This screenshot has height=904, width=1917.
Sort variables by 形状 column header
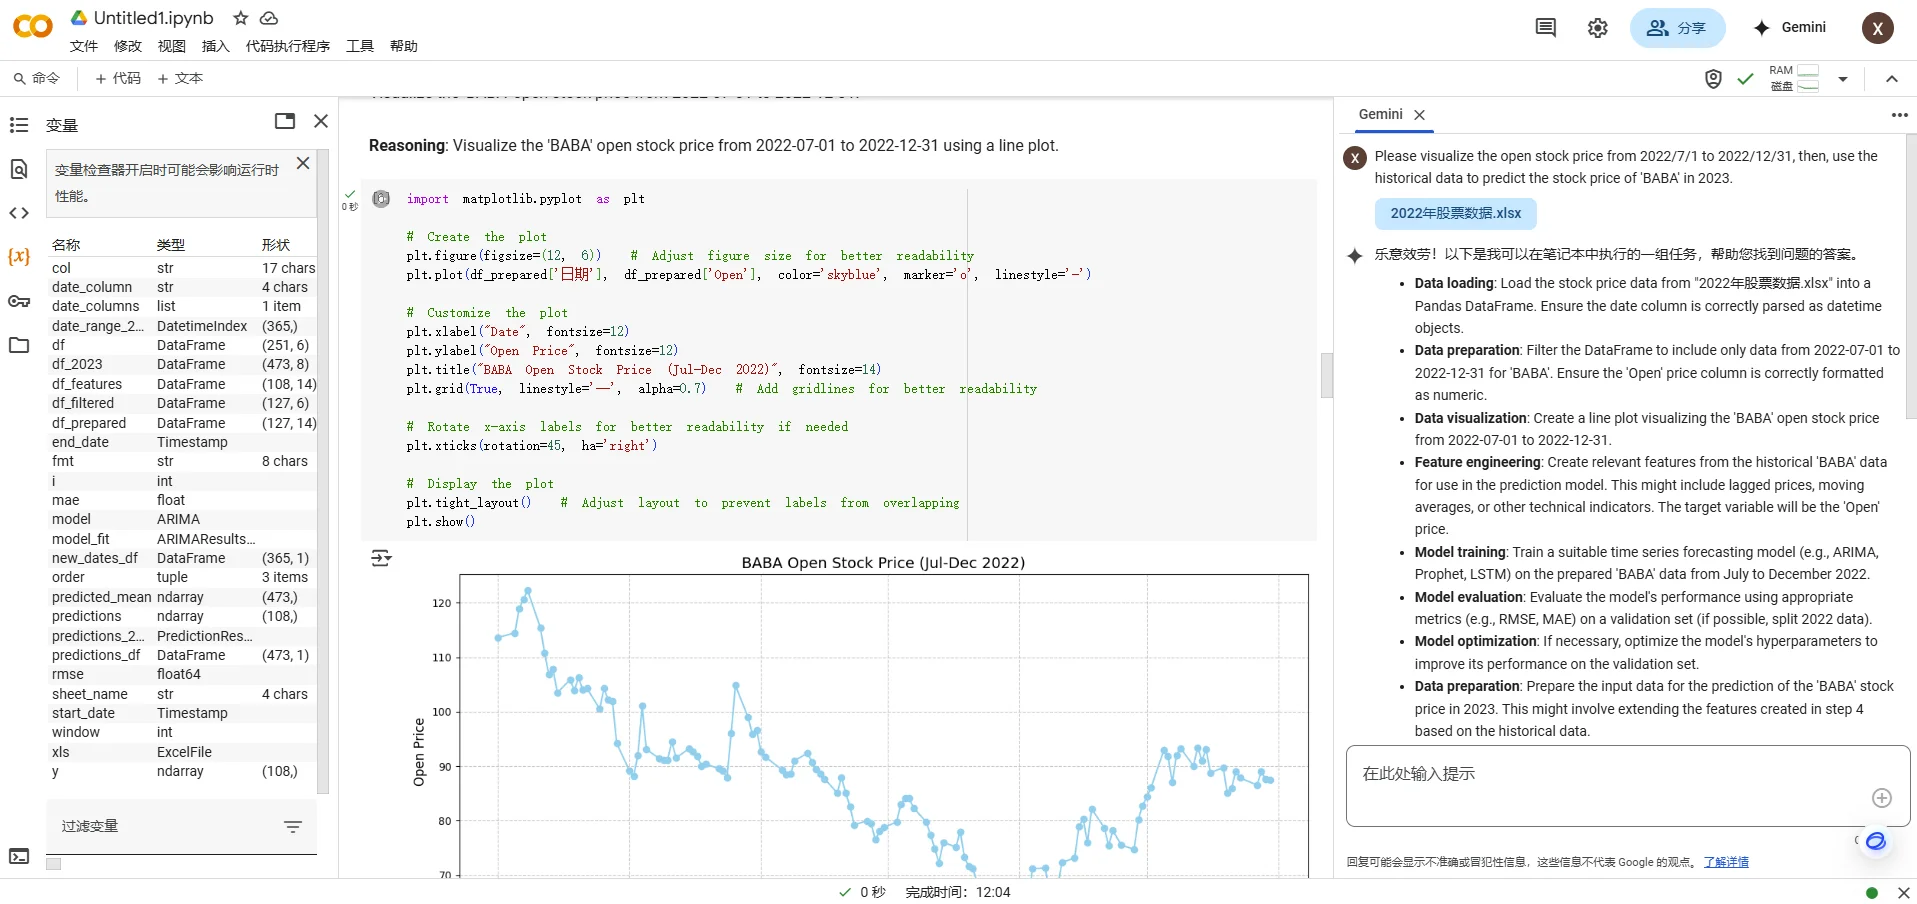[x=276, y=245]
